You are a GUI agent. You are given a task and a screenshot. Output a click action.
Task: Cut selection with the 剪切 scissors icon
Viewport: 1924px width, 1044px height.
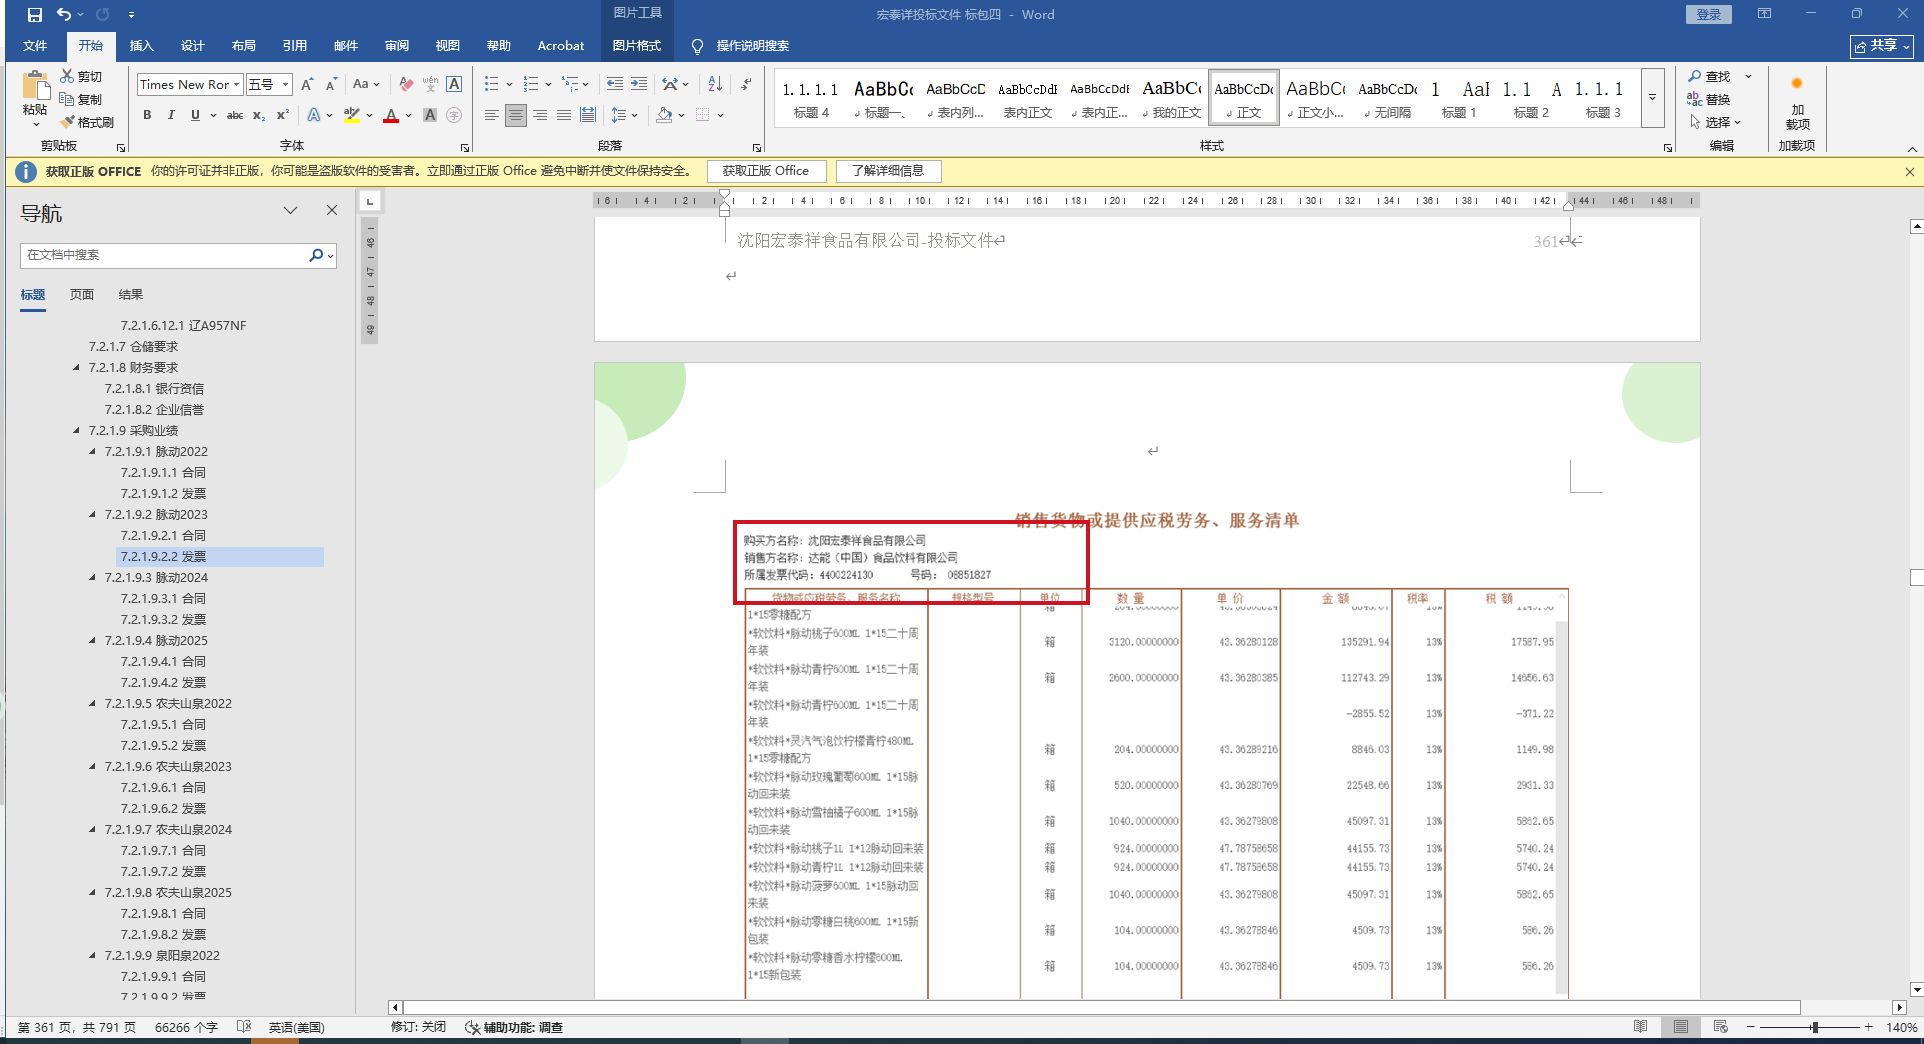(81, 76)
